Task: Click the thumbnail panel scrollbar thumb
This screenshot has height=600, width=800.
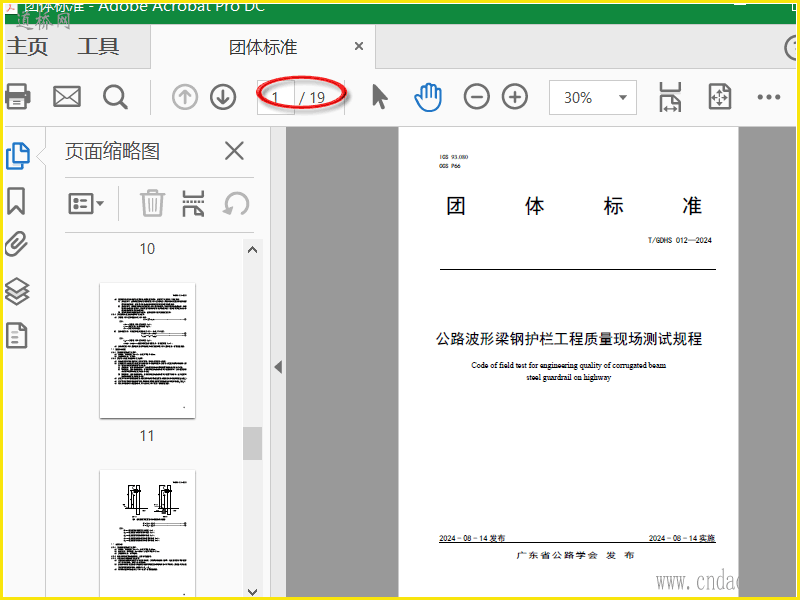Action: point(253,443)
